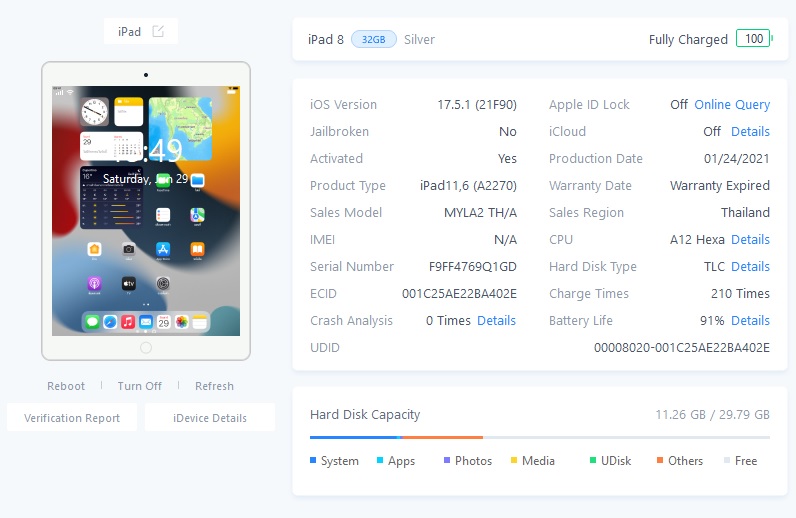Open iDevice Details
This screenshot has height=518, width=796.
click(210, 417)
